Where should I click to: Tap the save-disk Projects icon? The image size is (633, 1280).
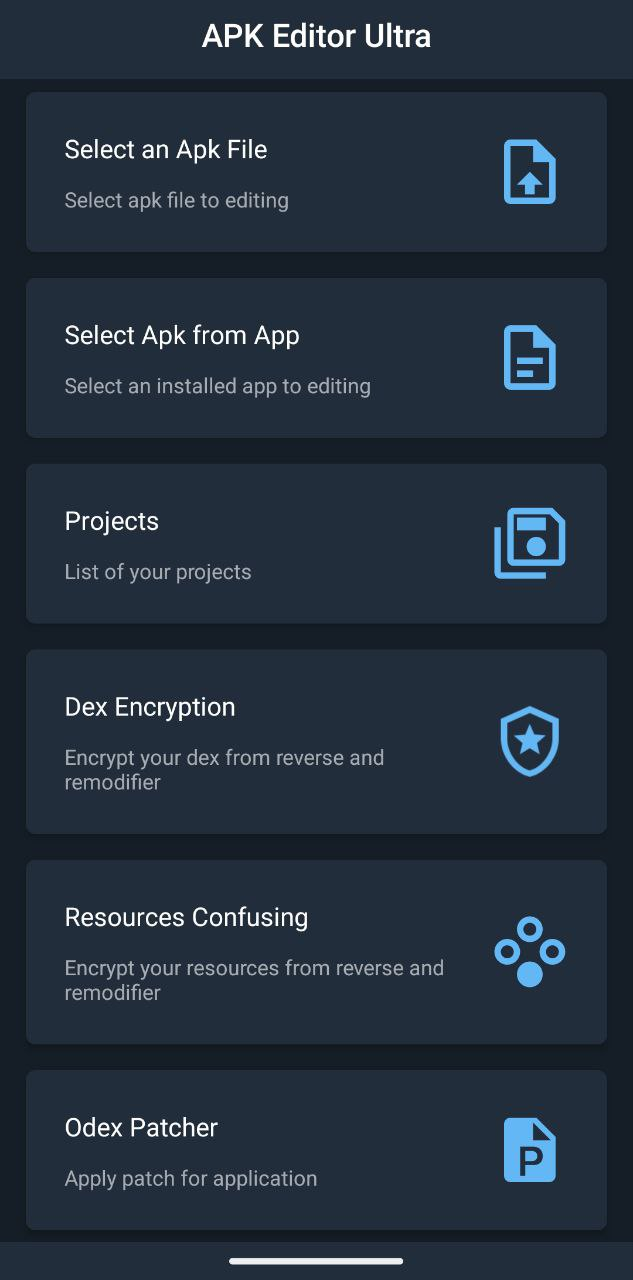click(x=529, y=543)
